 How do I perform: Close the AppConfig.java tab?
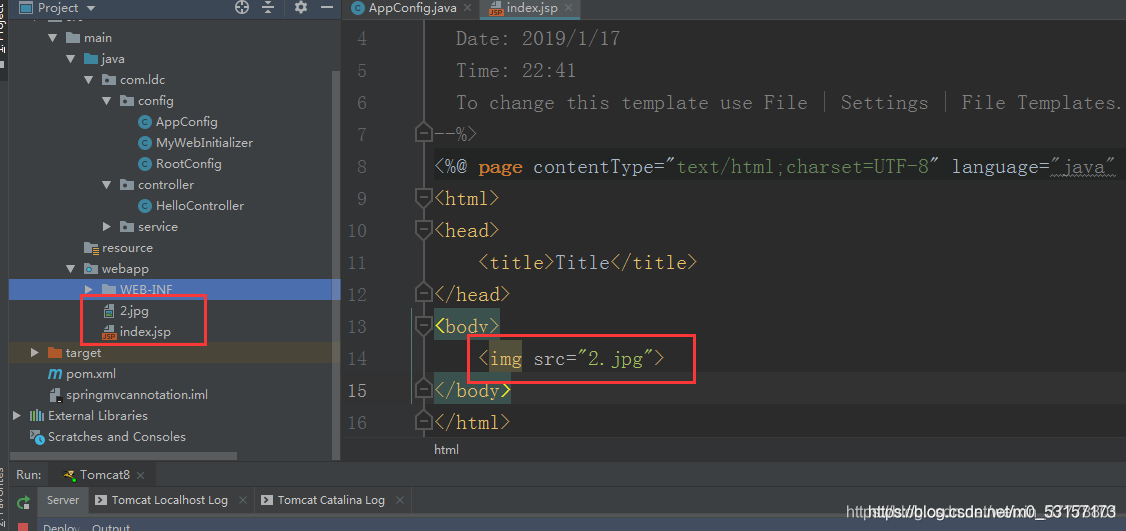[x=467, y=9]
